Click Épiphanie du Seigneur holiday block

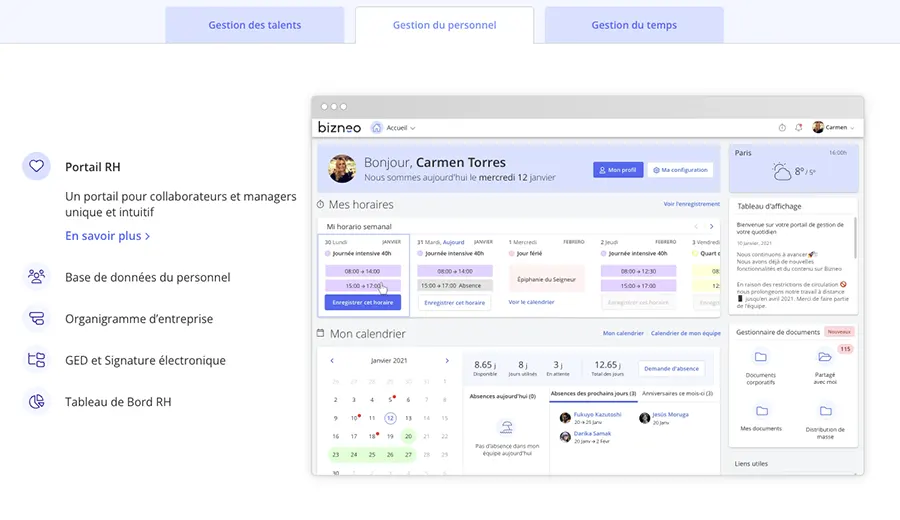click(x=546, y=279)
